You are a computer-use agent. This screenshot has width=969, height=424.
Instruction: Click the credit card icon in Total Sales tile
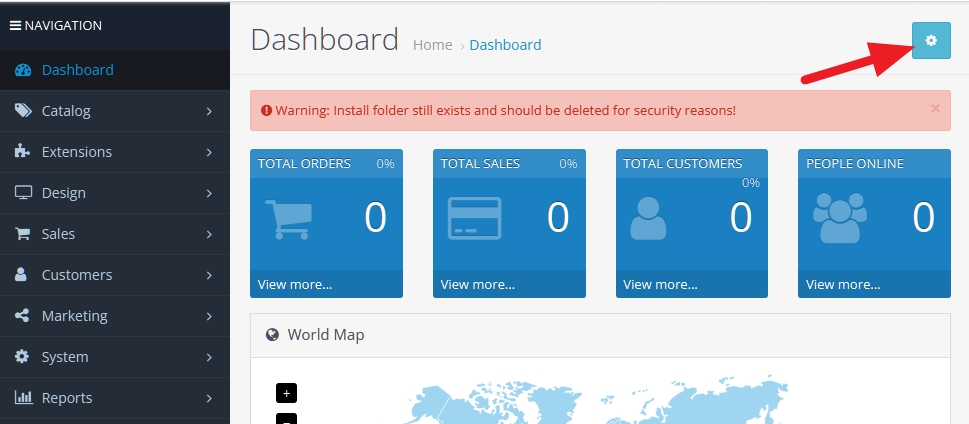pos(474,218)
